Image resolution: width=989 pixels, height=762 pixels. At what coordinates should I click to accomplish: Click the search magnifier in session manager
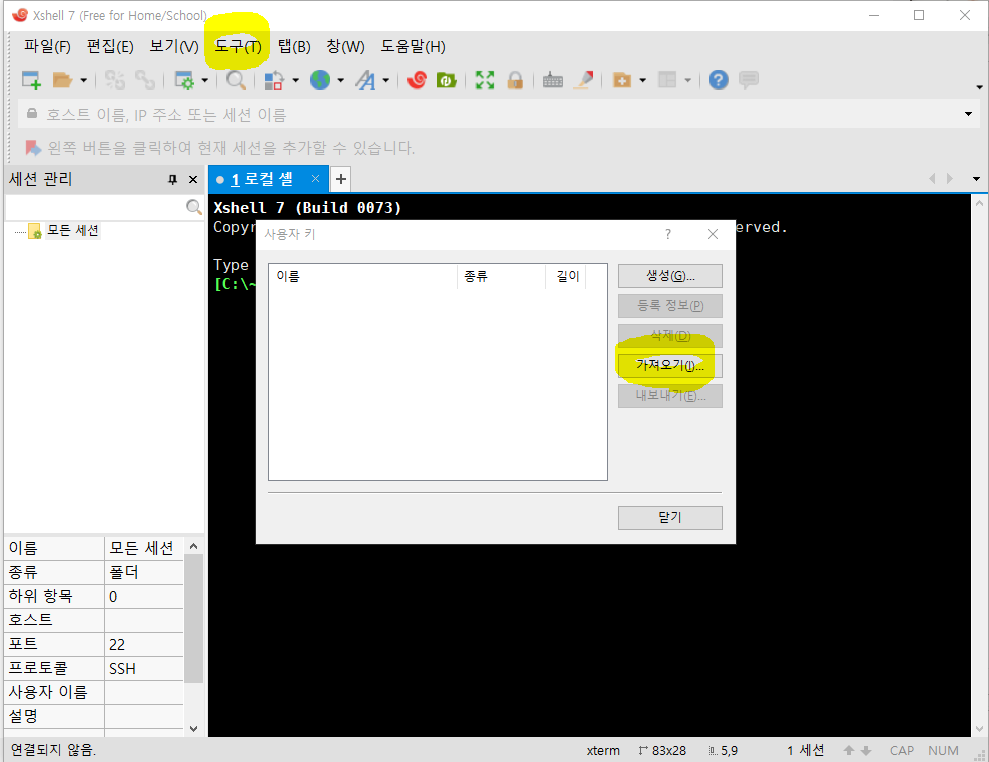tap(194, 207)
